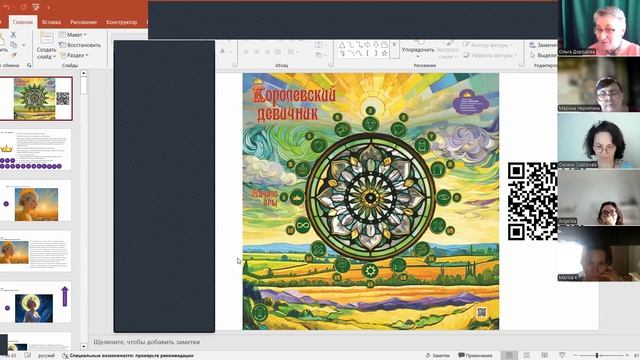
Task: Open the Раздел section dropdown
Action: (x=74, y=55)
